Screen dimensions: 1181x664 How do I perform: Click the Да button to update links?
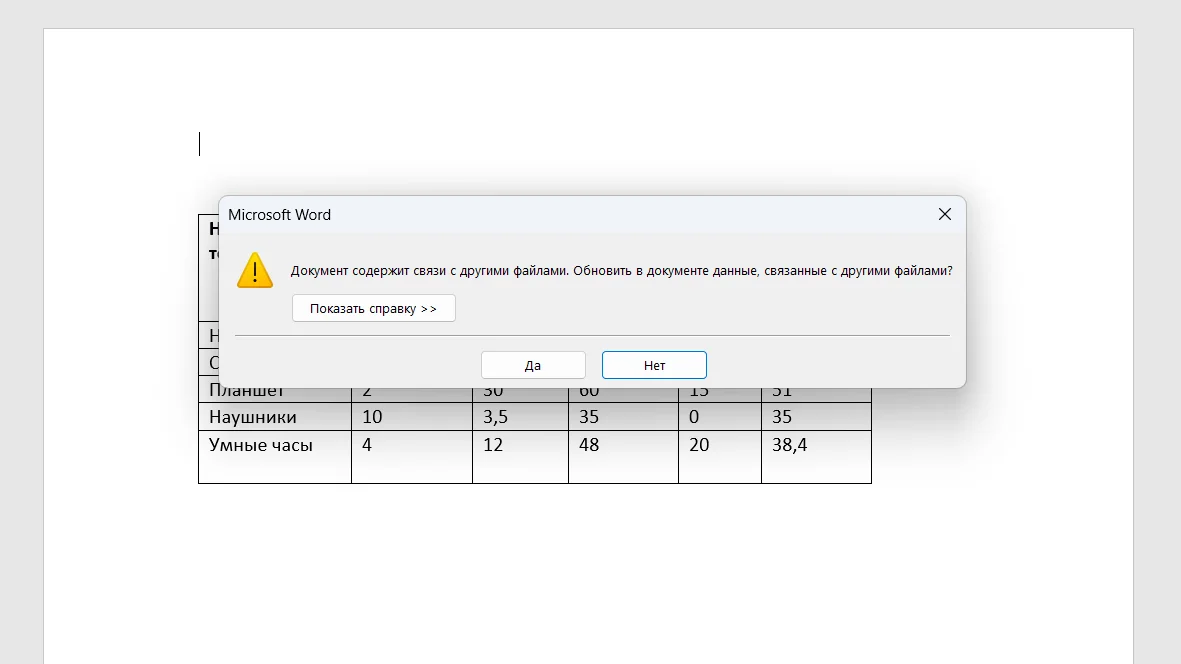(x=533, y=365)
